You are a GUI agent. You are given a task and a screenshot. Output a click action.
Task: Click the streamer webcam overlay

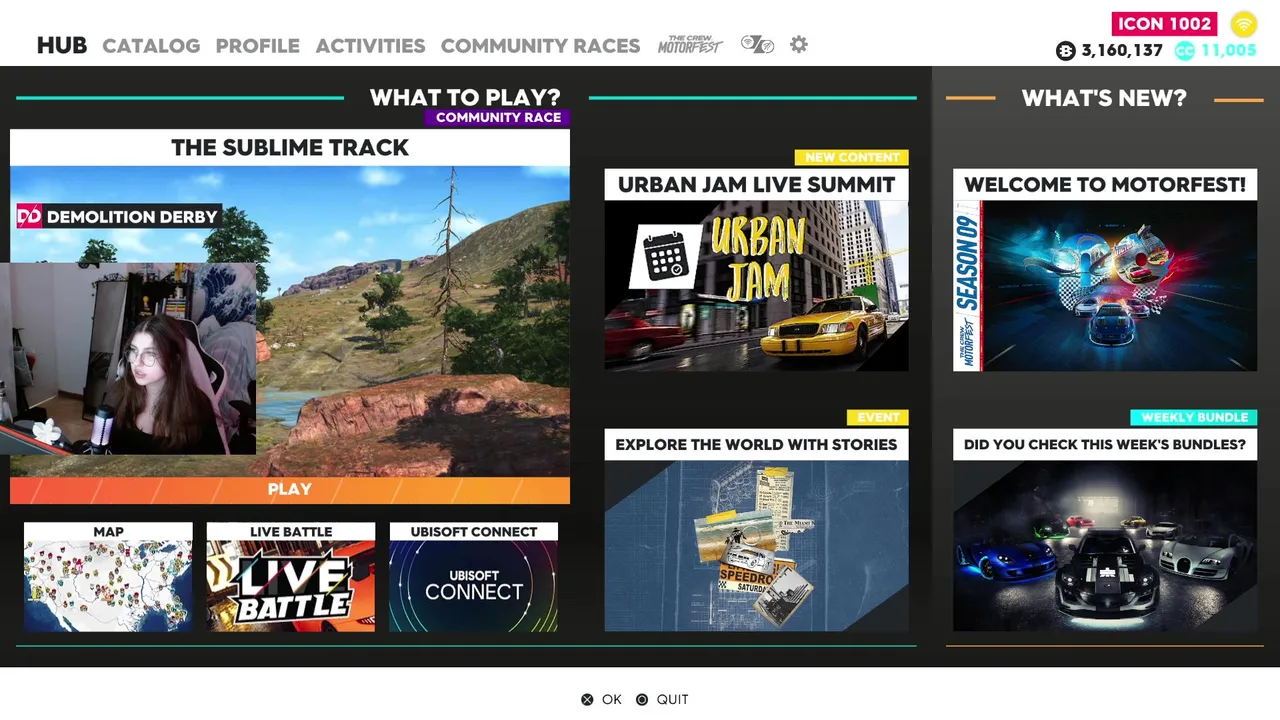(x=128, y=359)
